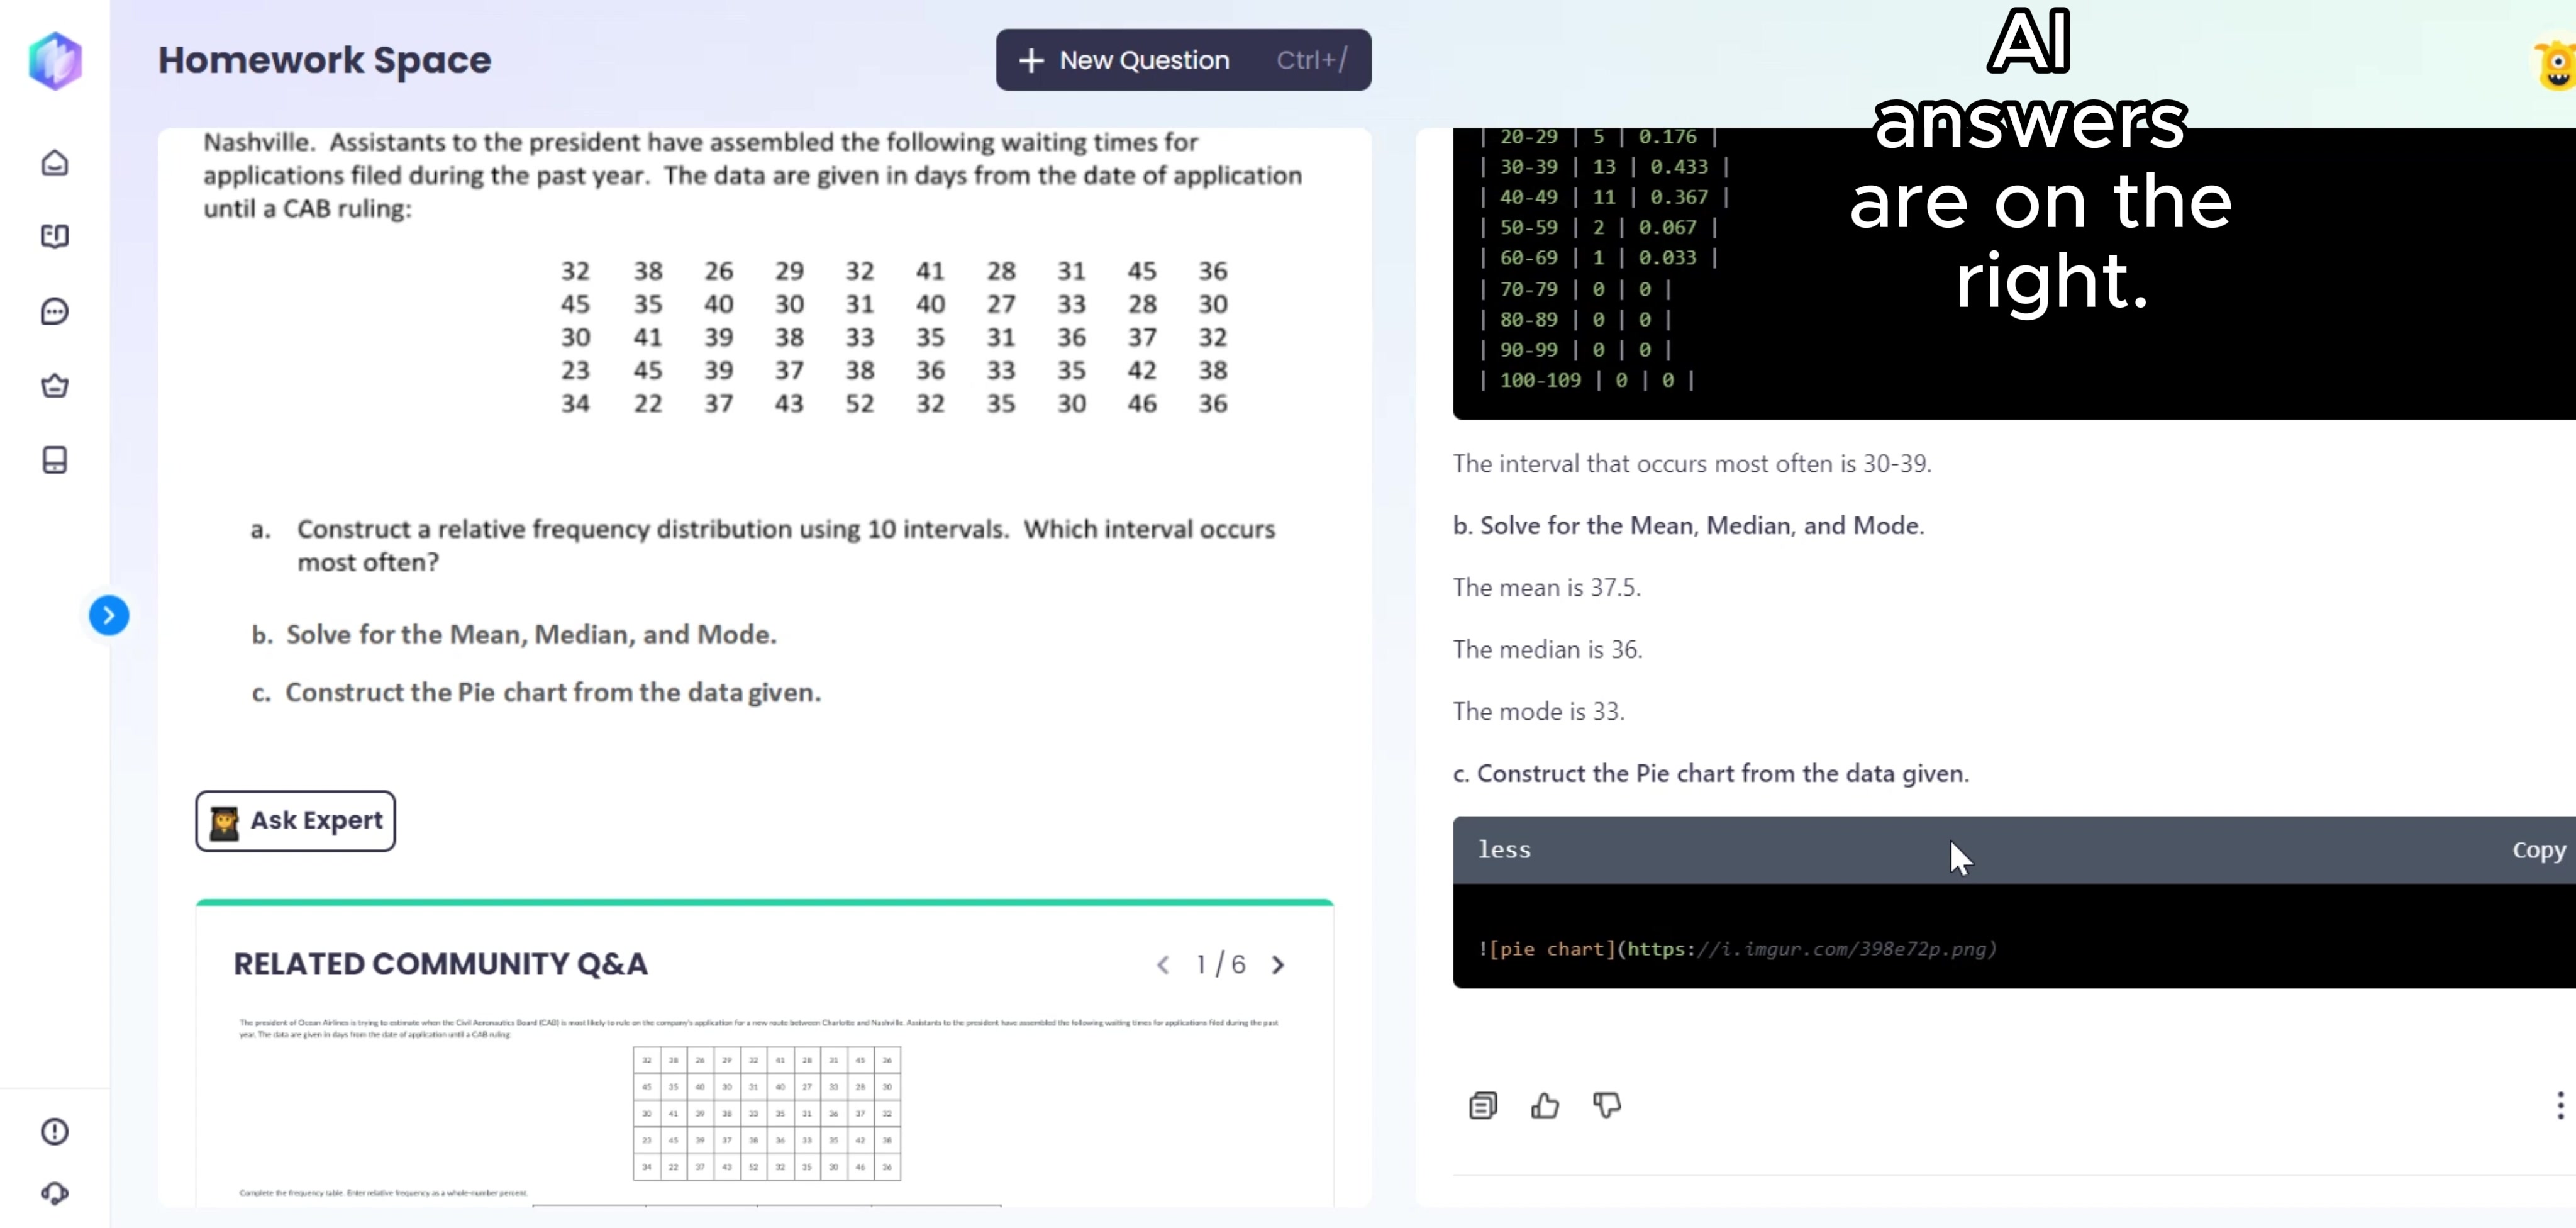
Task: Open the open-book sidebar icon
Action: click(55, 236)
